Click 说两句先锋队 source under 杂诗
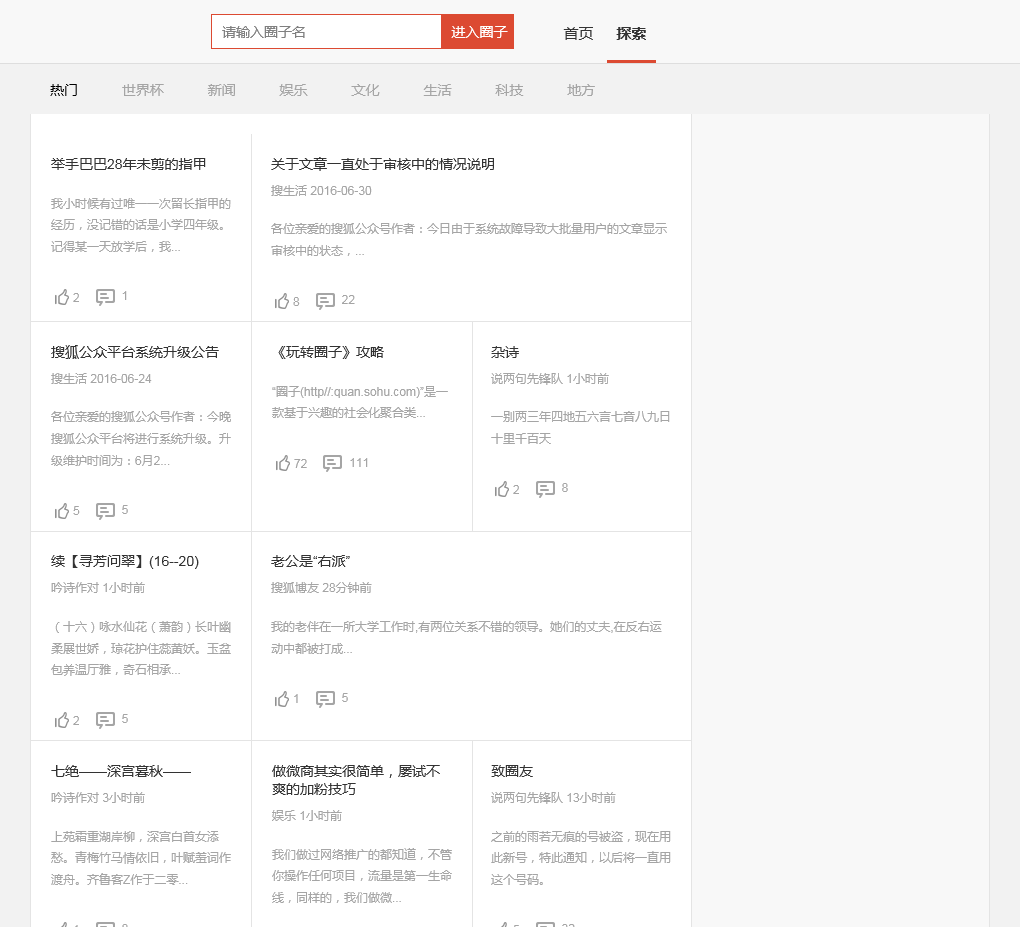Screen dimensions: 1020x927 click(526, 379)
